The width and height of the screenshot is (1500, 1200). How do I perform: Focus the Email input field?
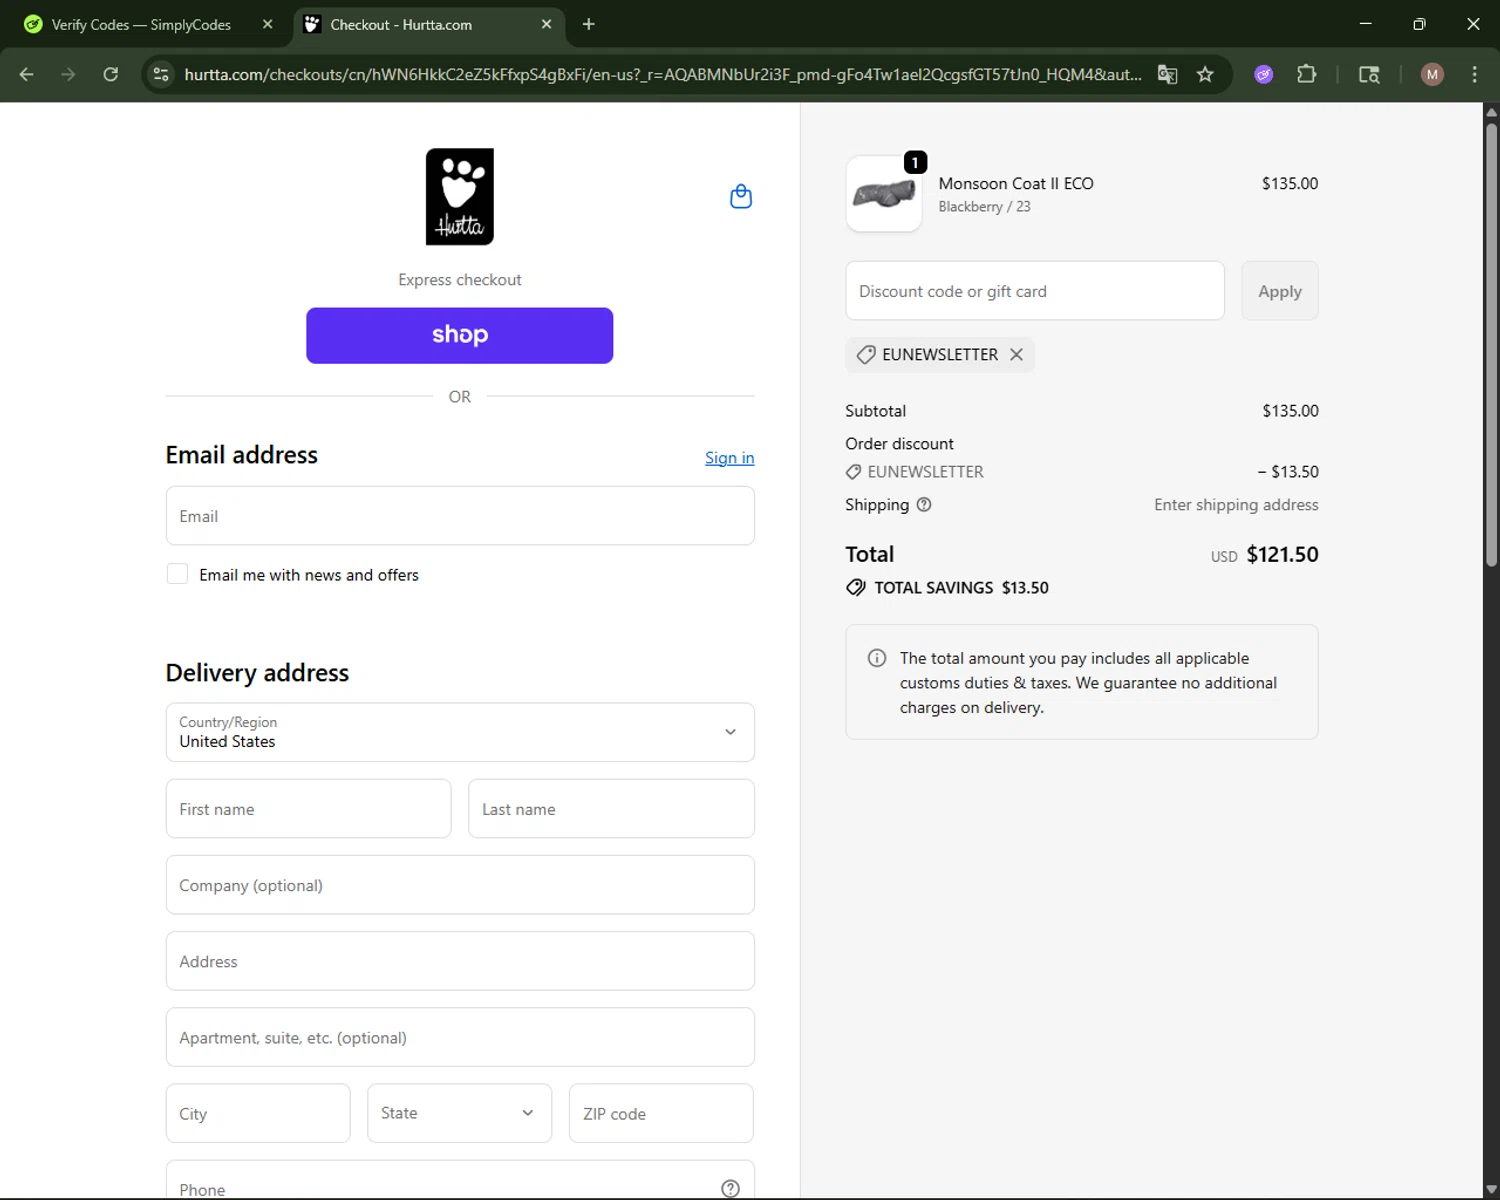pyautogui.click(x=460, y=516)
